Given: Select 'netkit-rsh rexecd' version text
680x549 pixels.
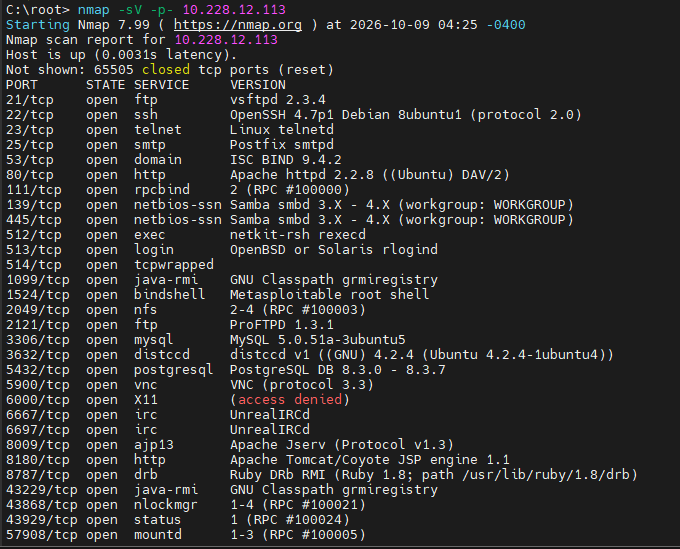Looking at the screenshot, I should coord(298,235).
